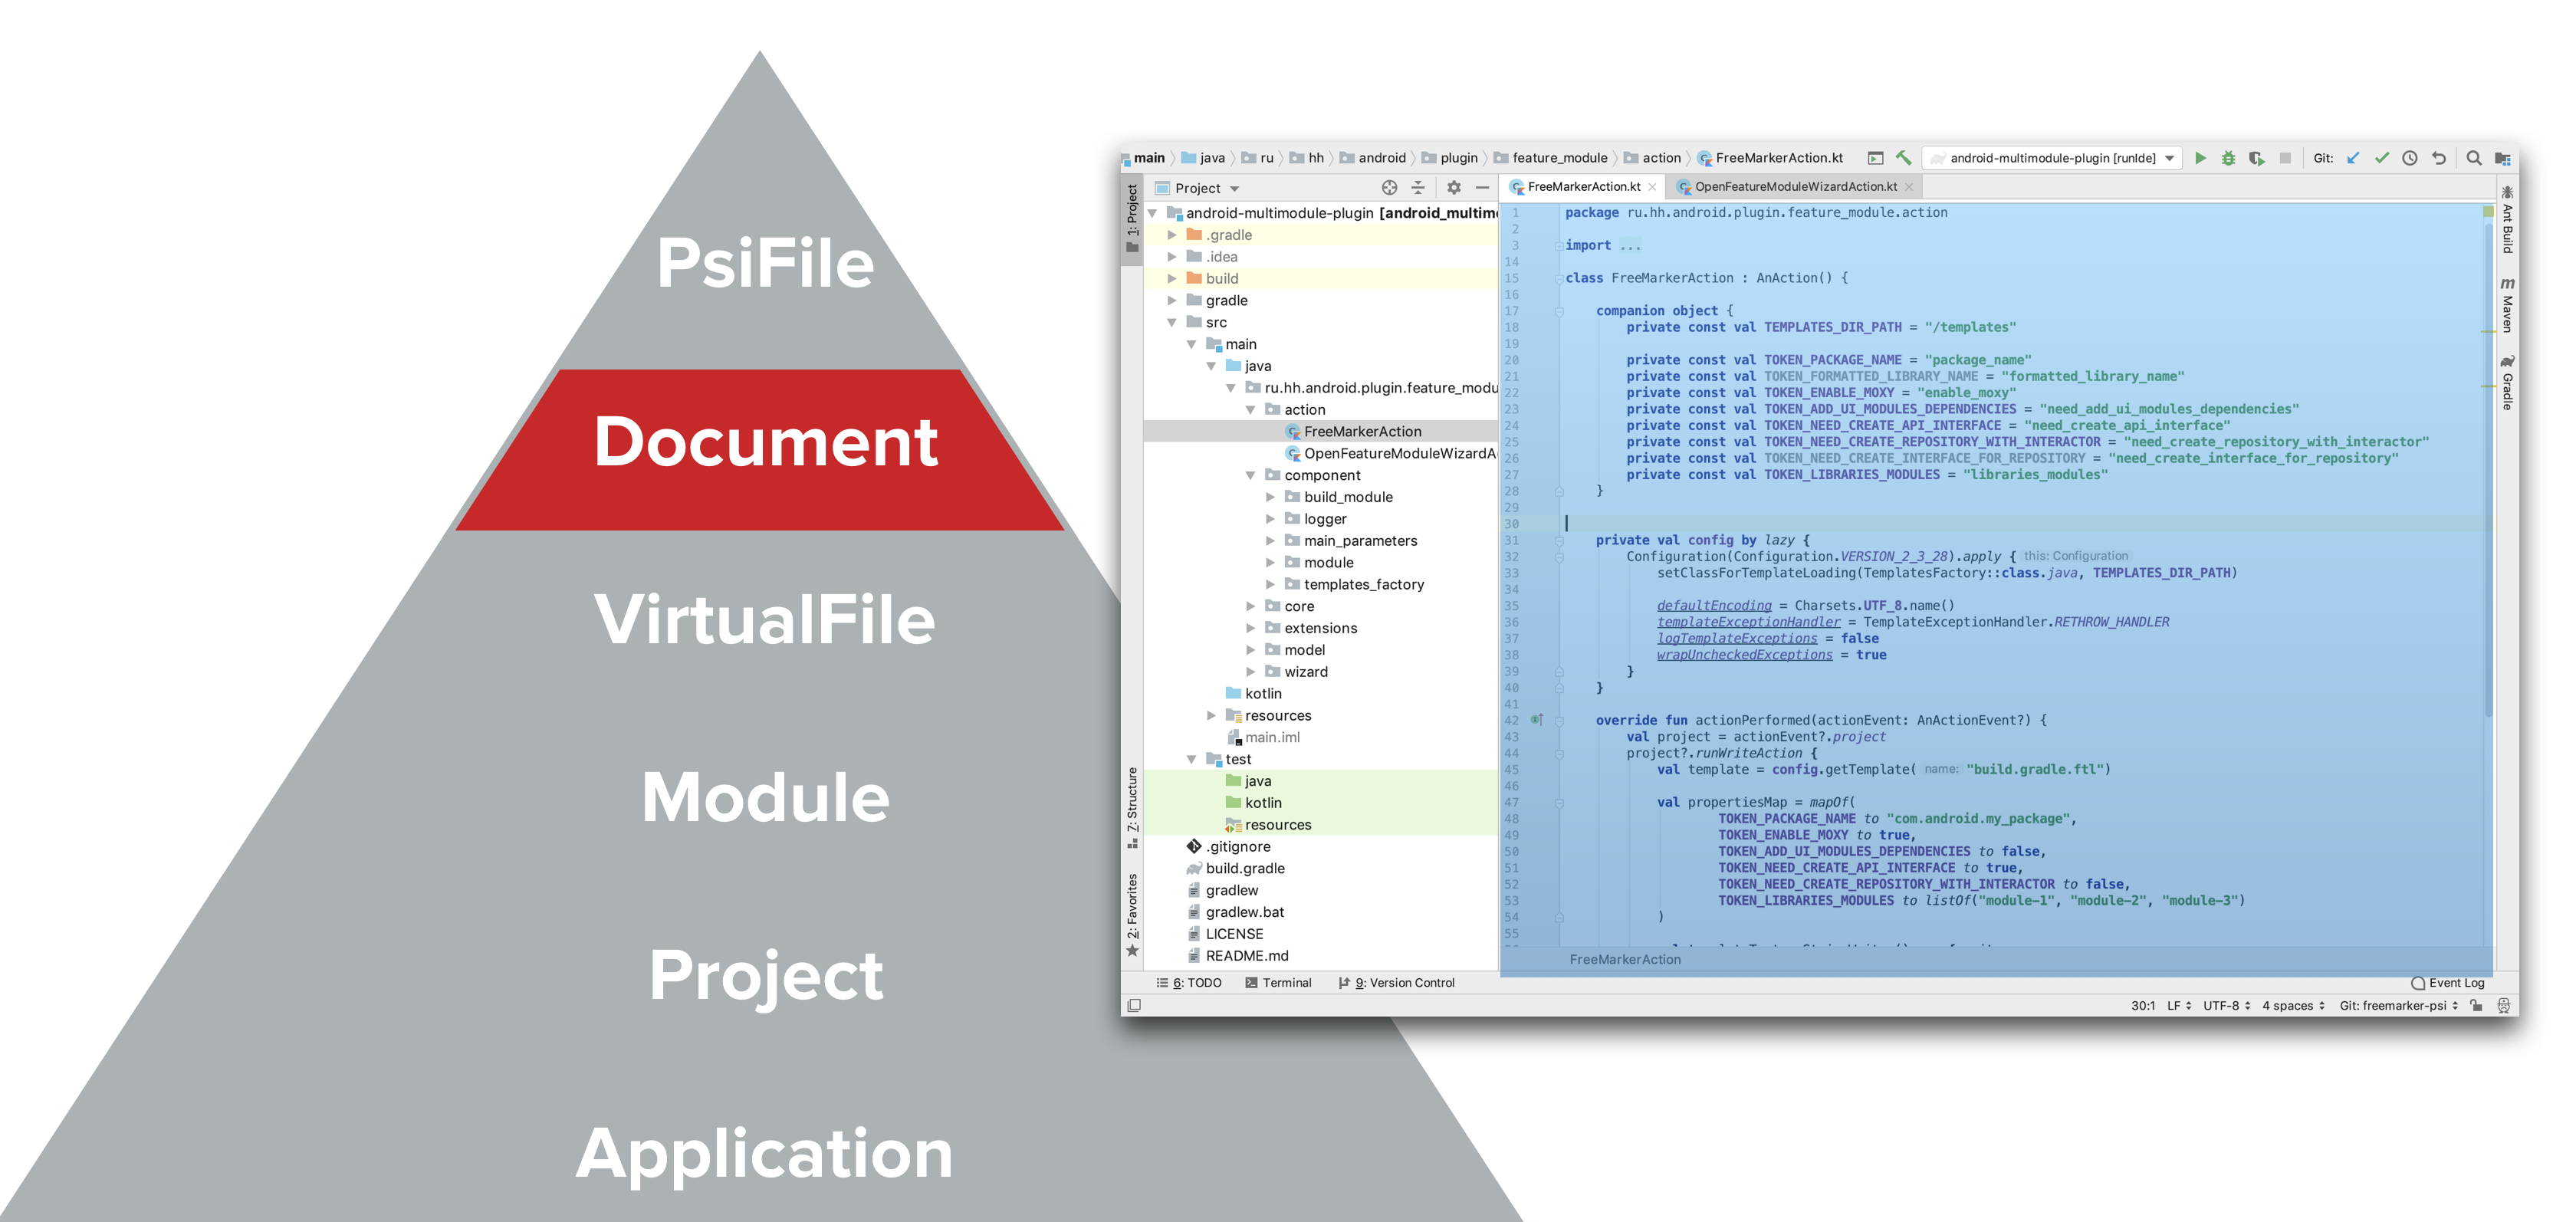Click Git update project arrow
The height and width of the screenshot is (1222, 2576).
point(2353,158)
